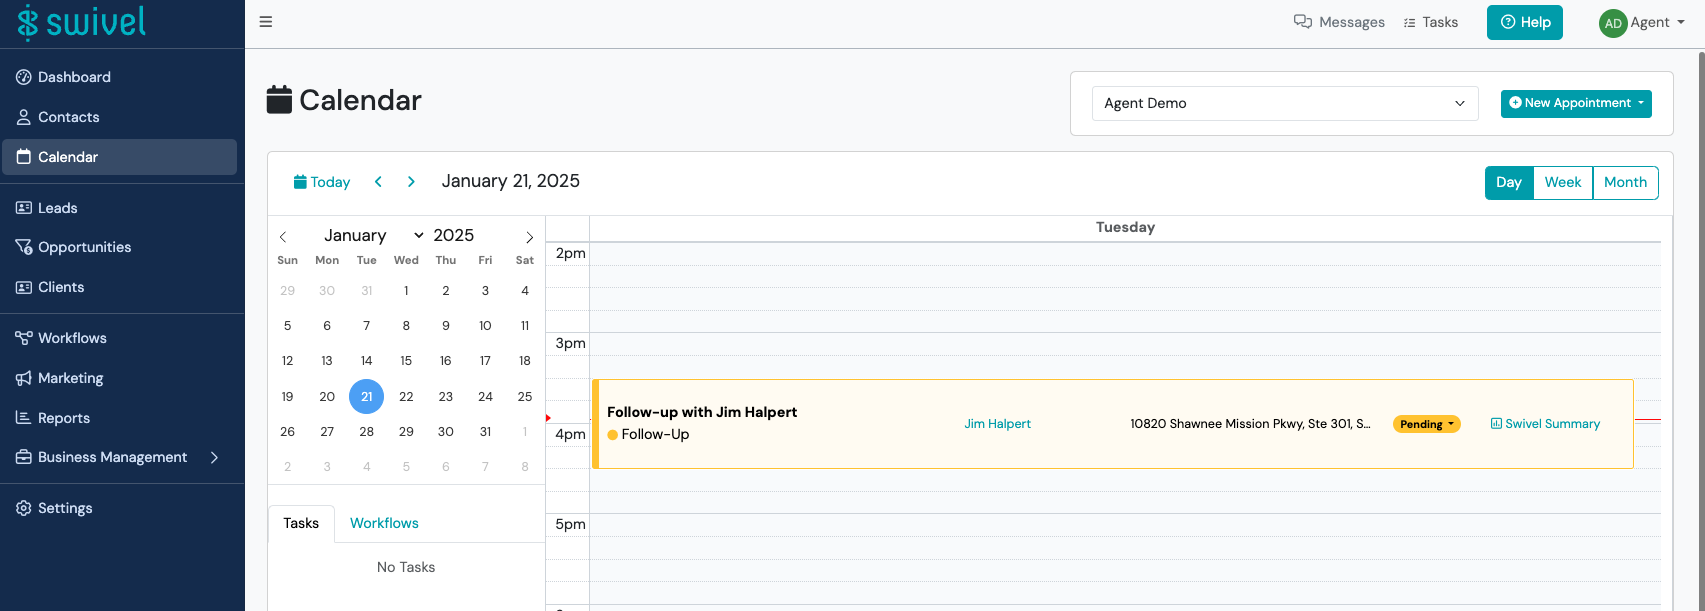Go to previous day arrow beside Today

click(x=378, y=182)
